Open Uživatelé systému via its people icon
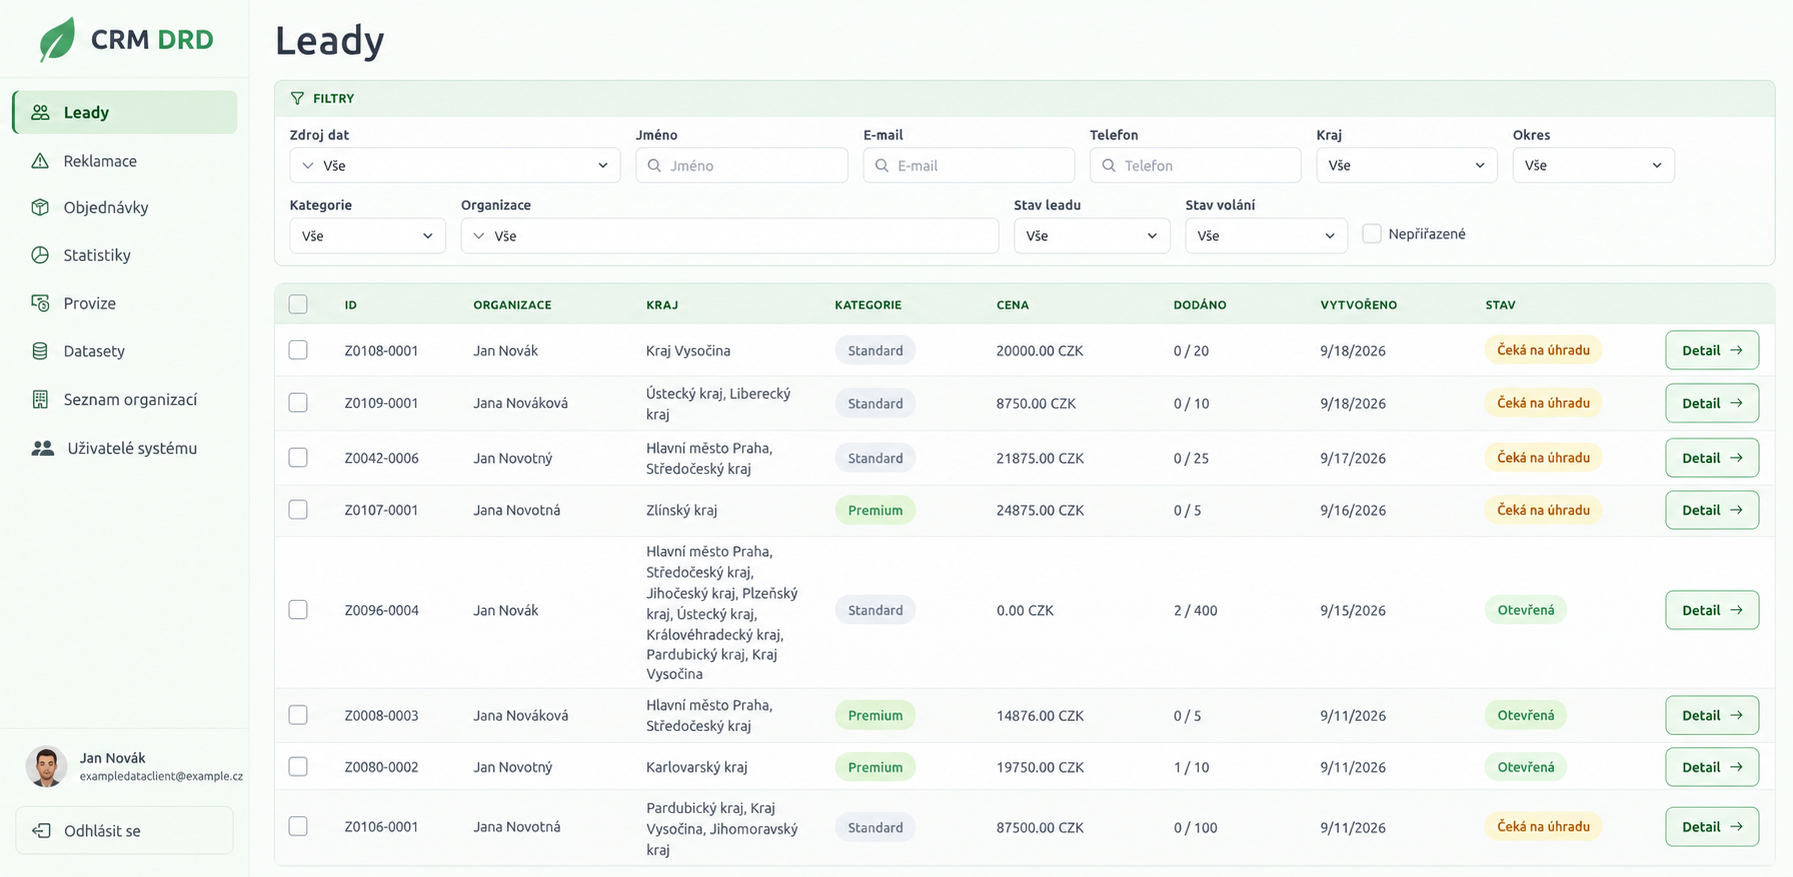This screenshot has height=877, width=1793. click(x=43, y=448)
